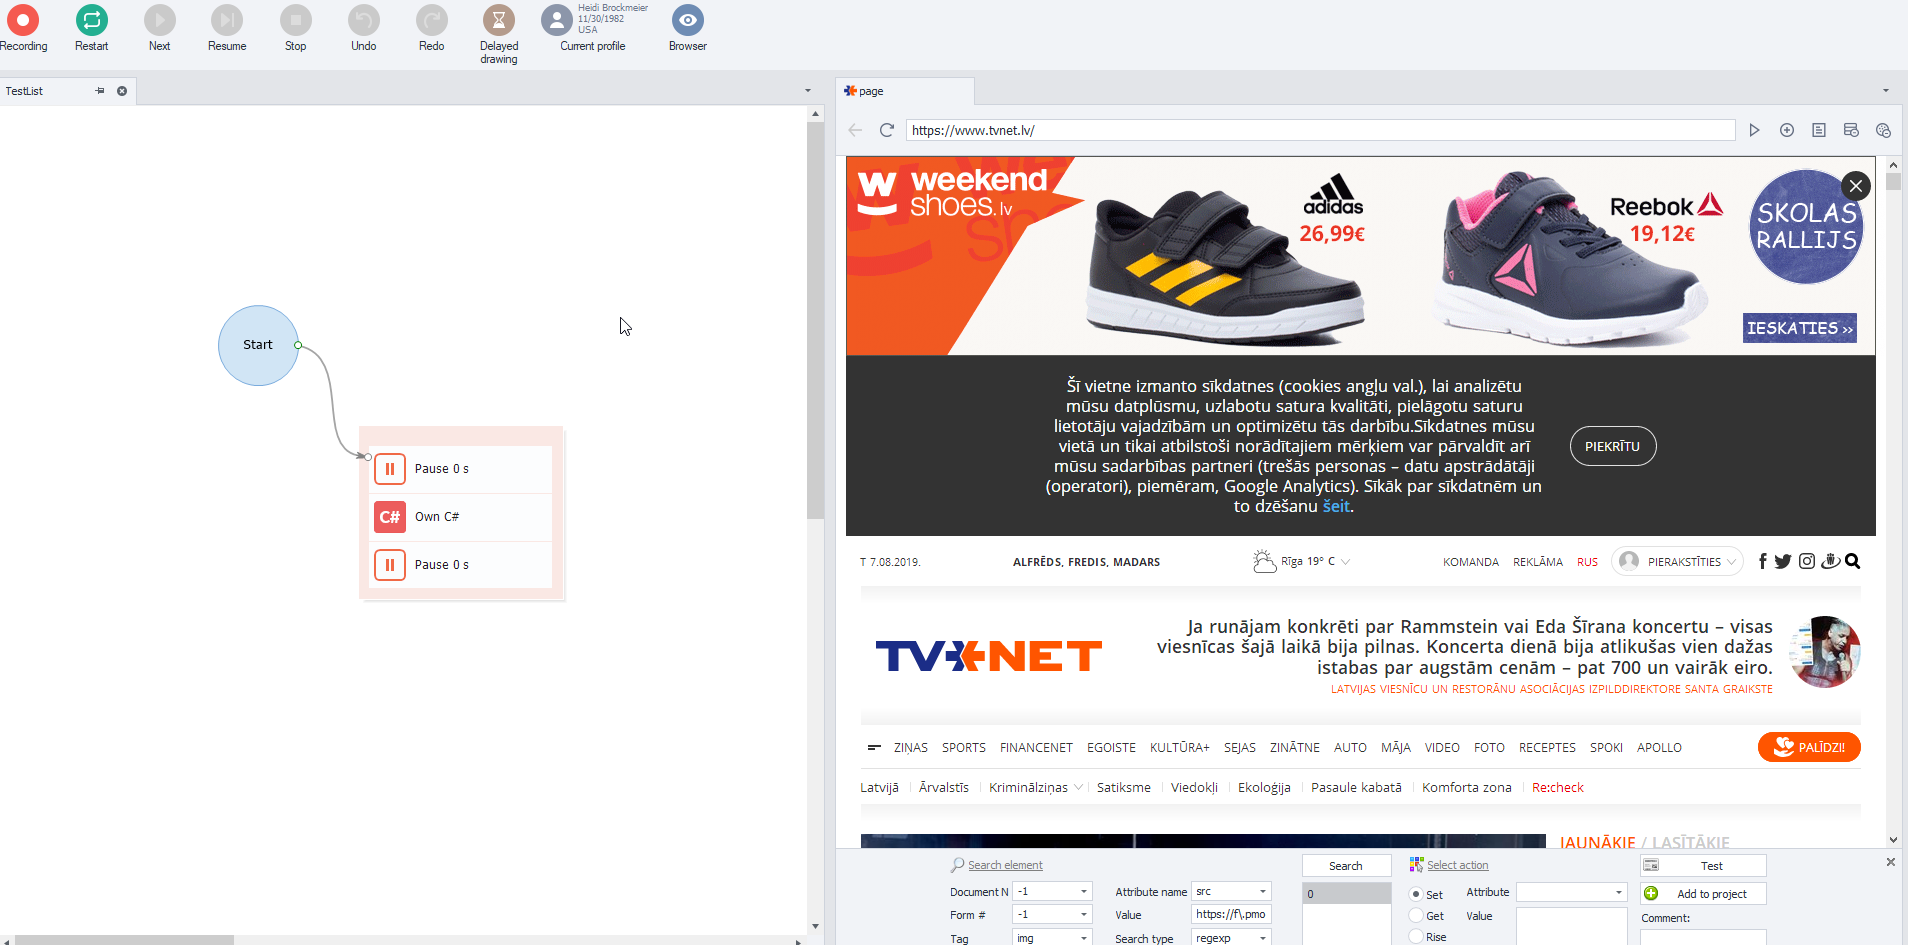
Task: Click the Search element link
Action: point(1004,866)
